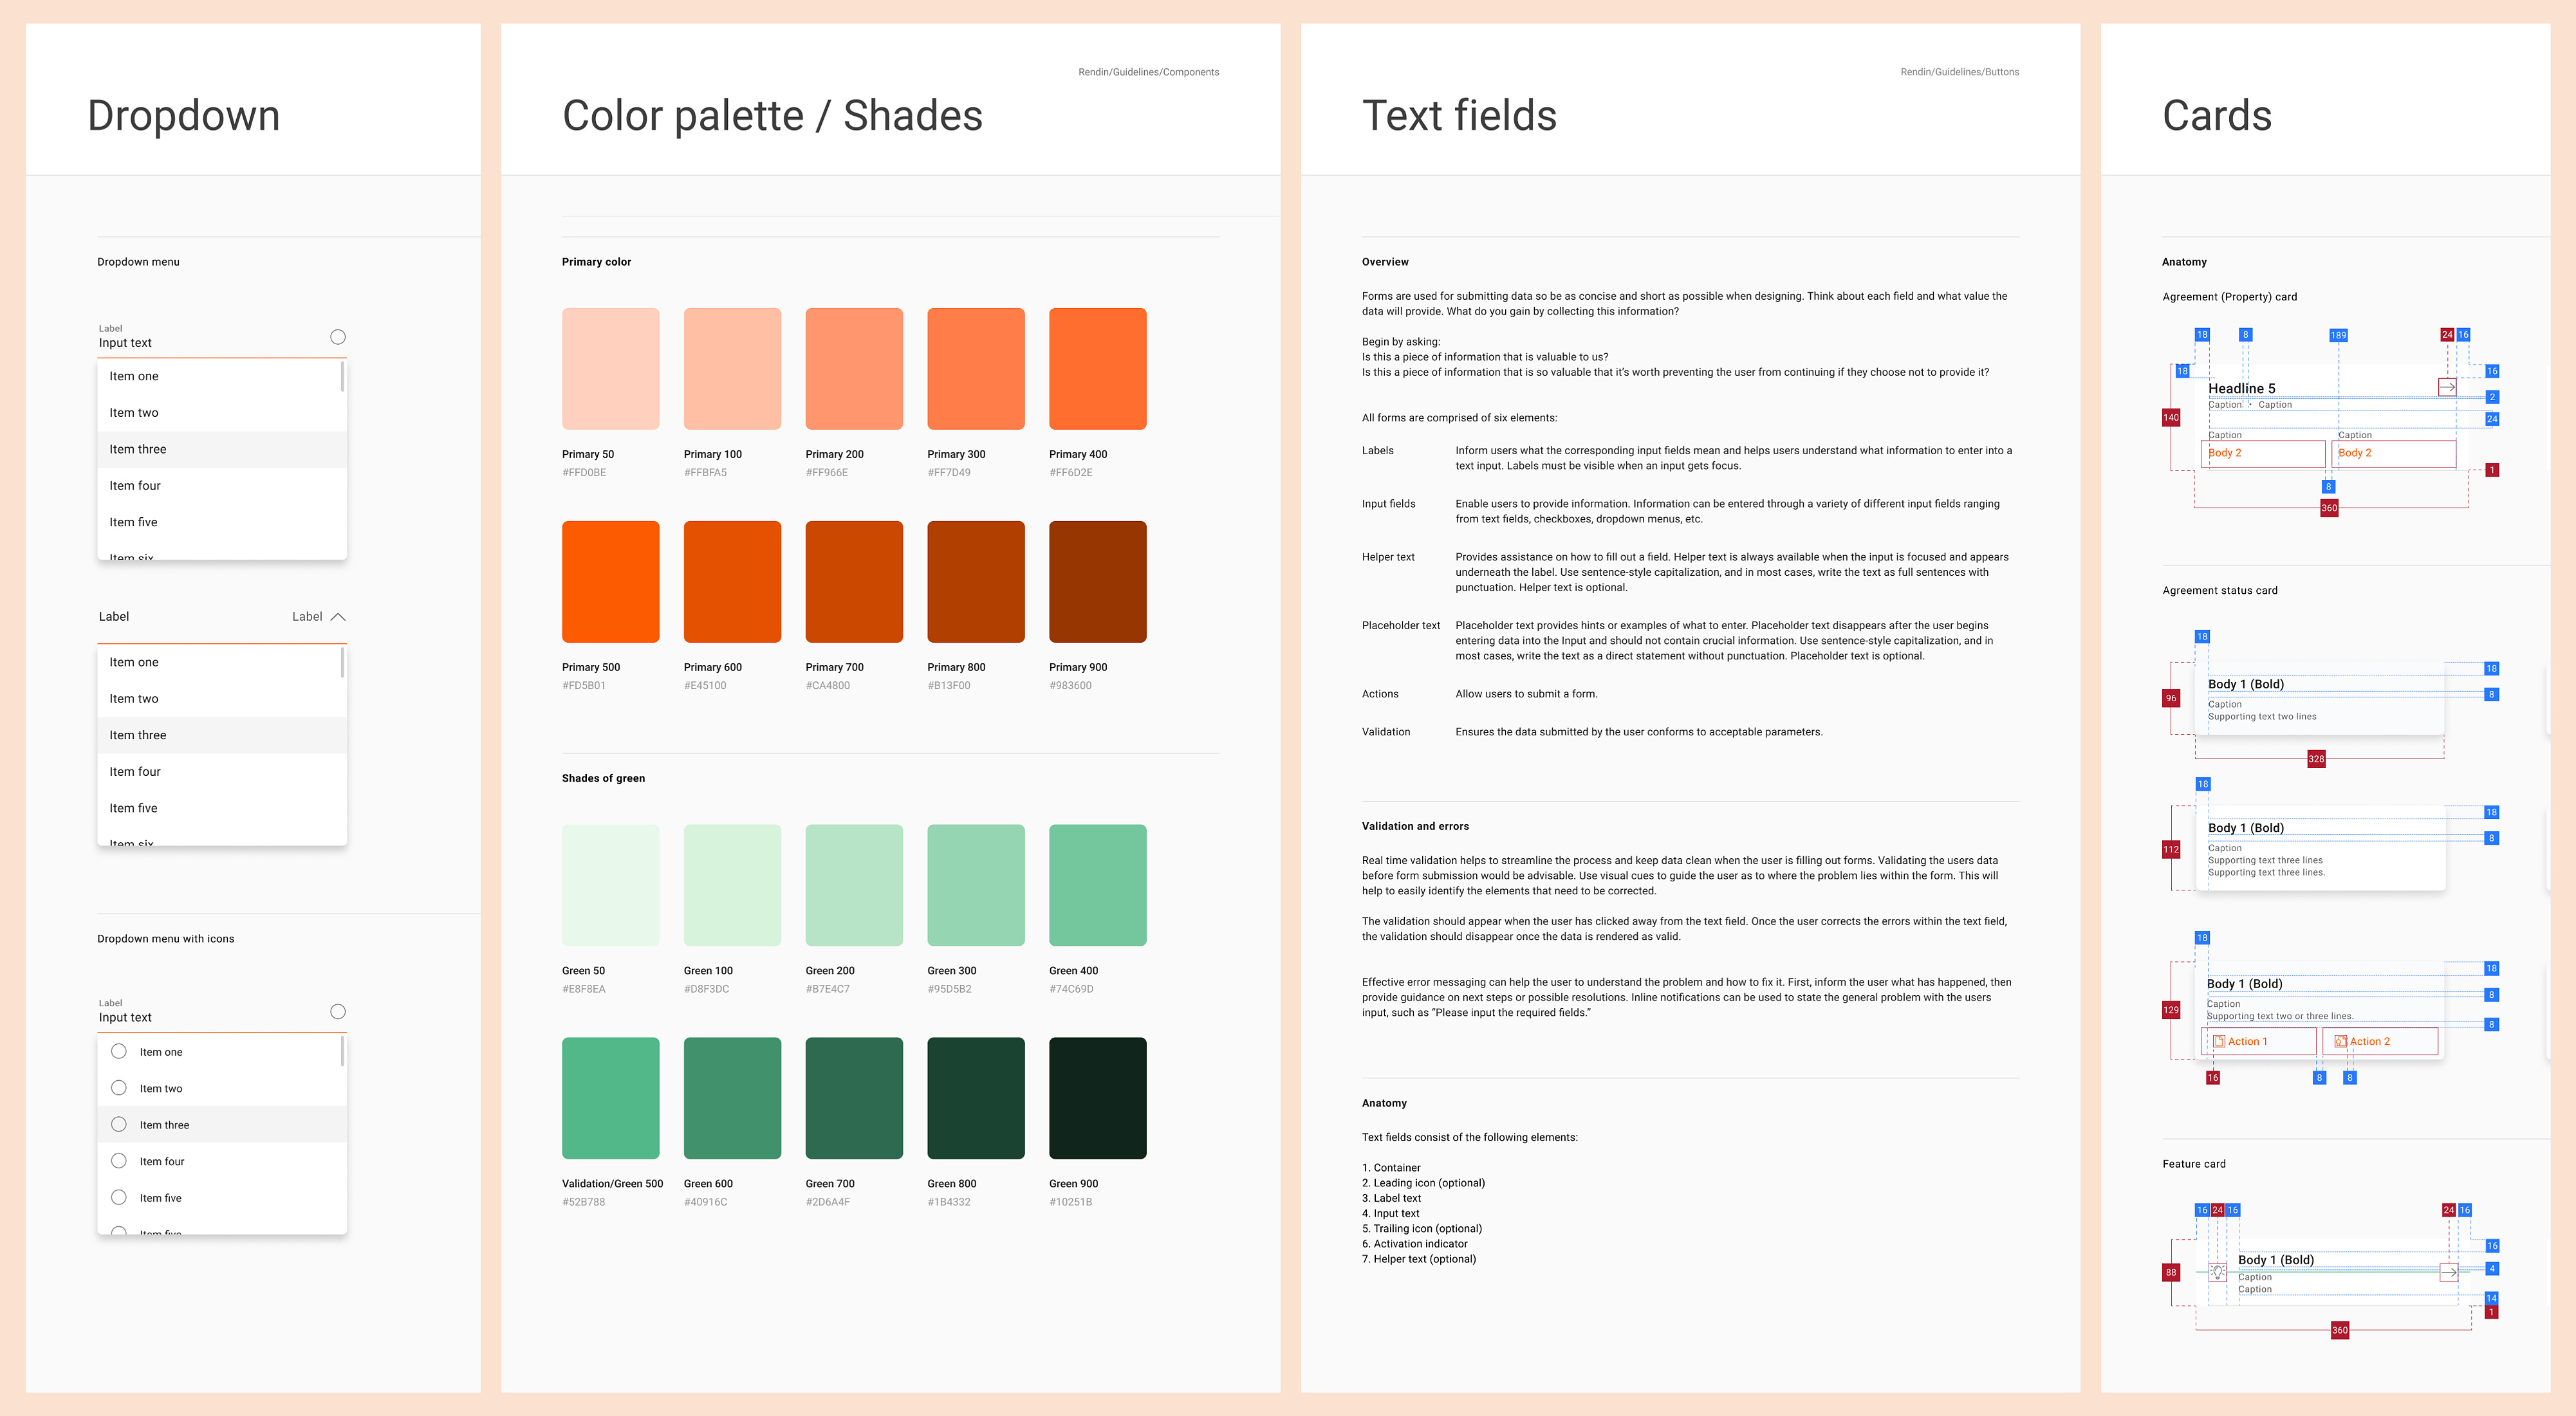Collapse the Label dropdown using chevron up
The width and height of the screenshot is (2576, 1416).
(338, 617)
